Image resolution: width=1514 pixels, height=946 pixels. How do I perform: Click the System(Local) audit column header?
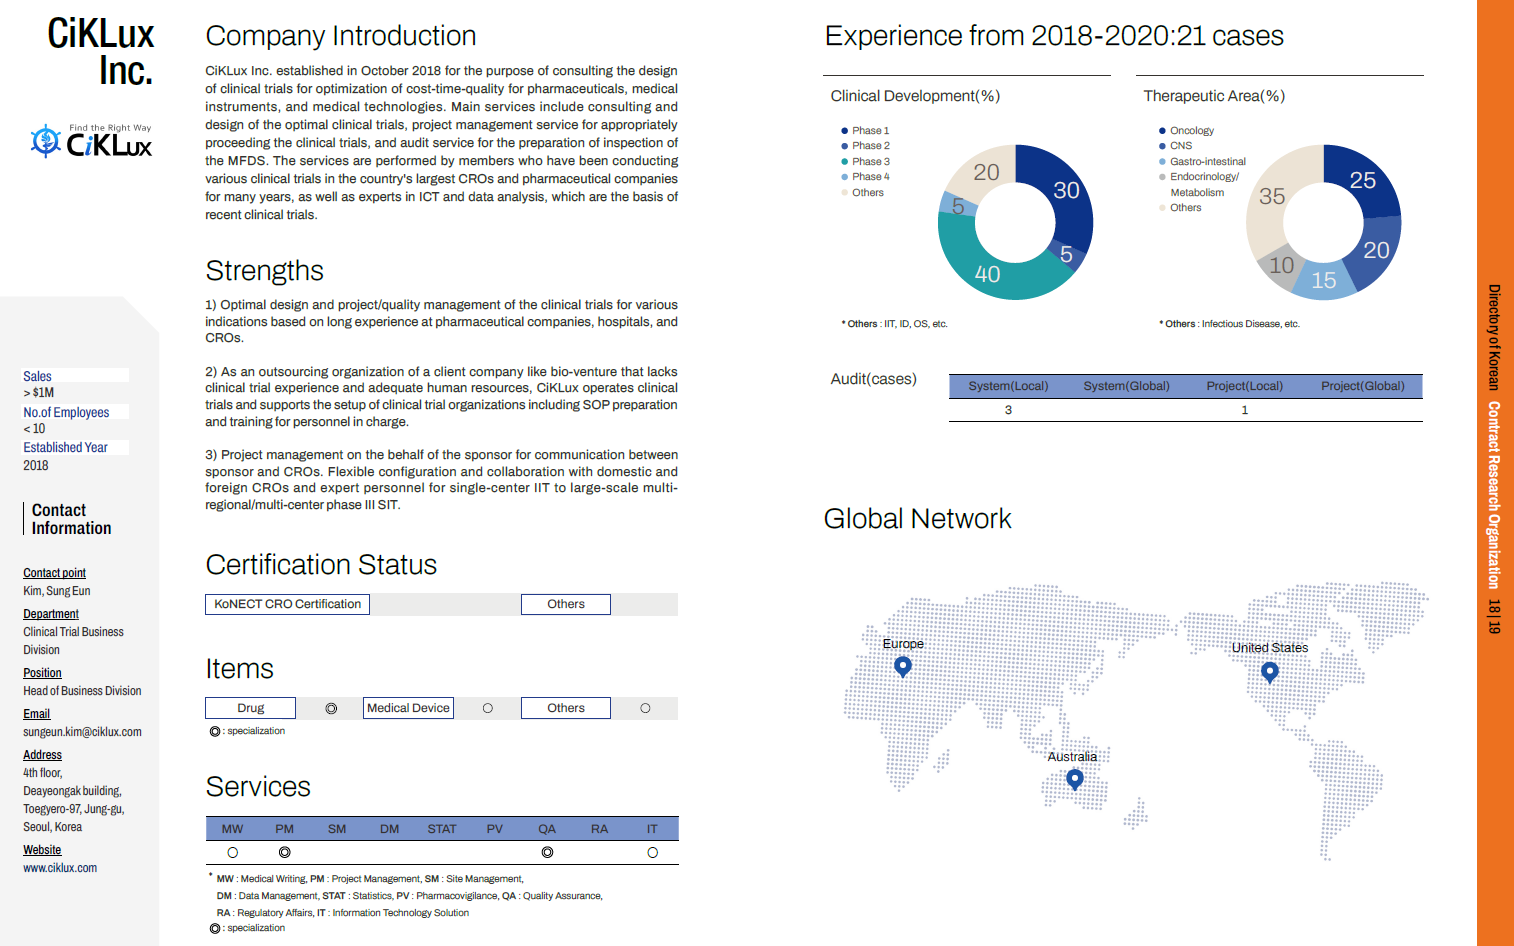1008,386
